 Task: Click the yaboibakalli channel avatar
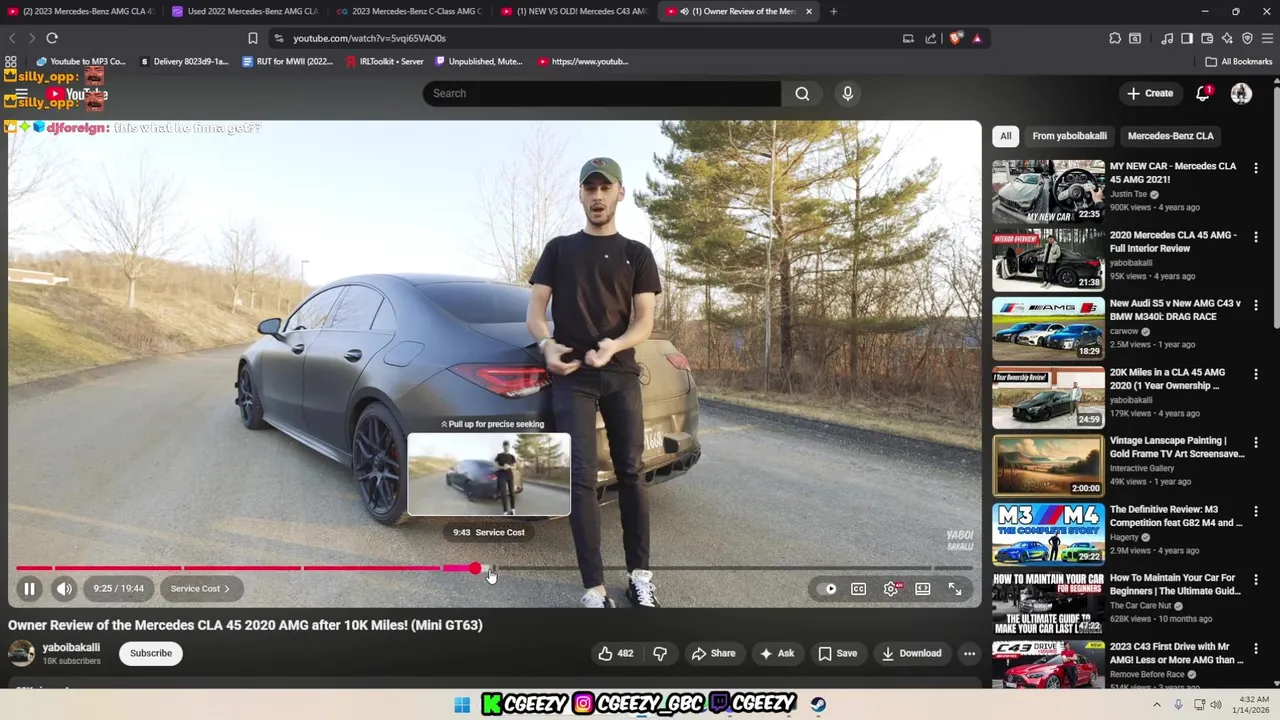(21, 653)
